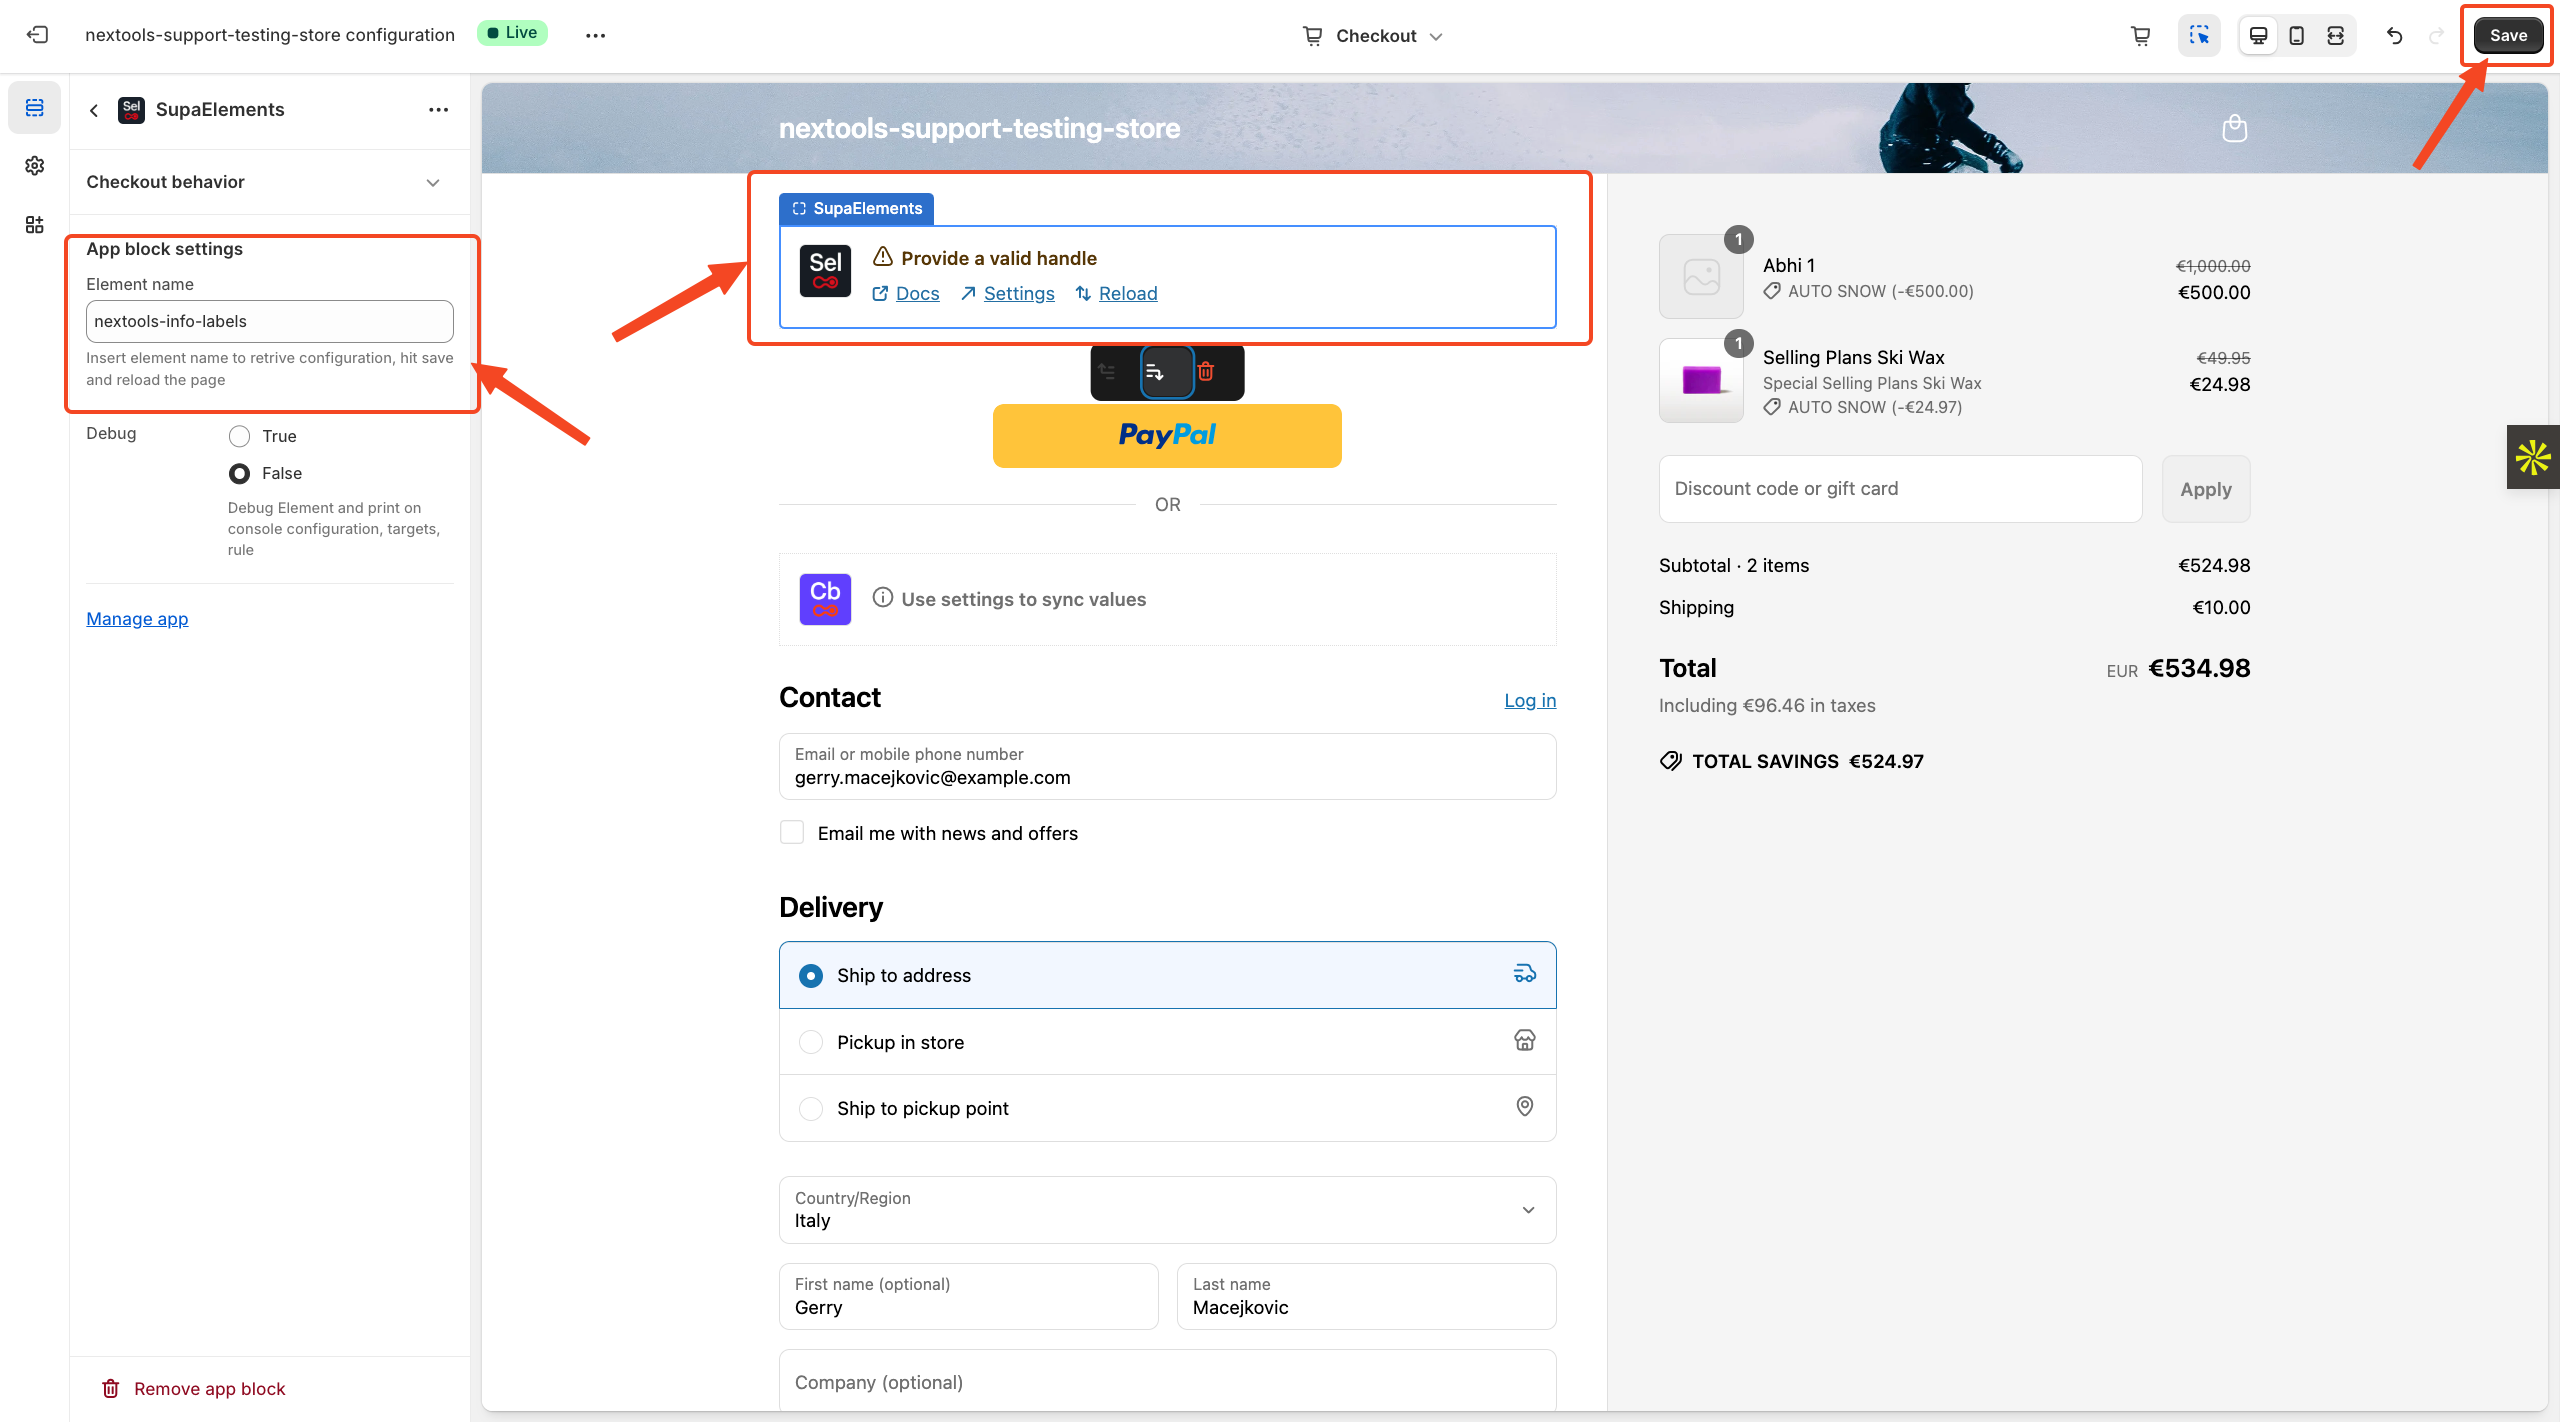This screenshot has height=1422, width=2560.
Task: Check Email me with news and offers
Action: (792, 832)
